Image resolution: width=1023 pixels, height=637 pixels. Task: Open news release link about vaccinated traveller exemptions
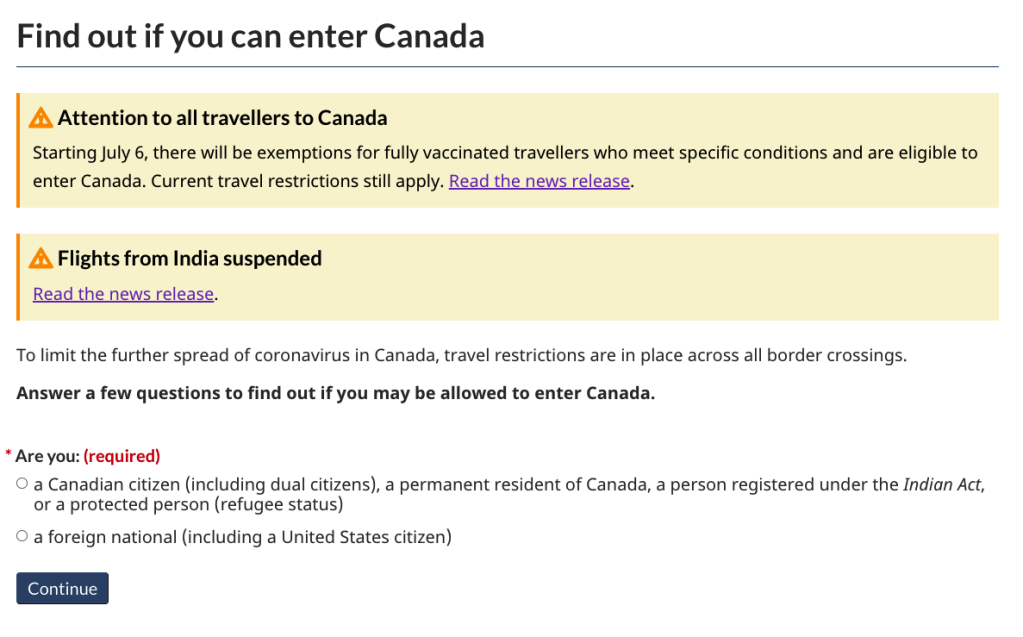point(539,181)
